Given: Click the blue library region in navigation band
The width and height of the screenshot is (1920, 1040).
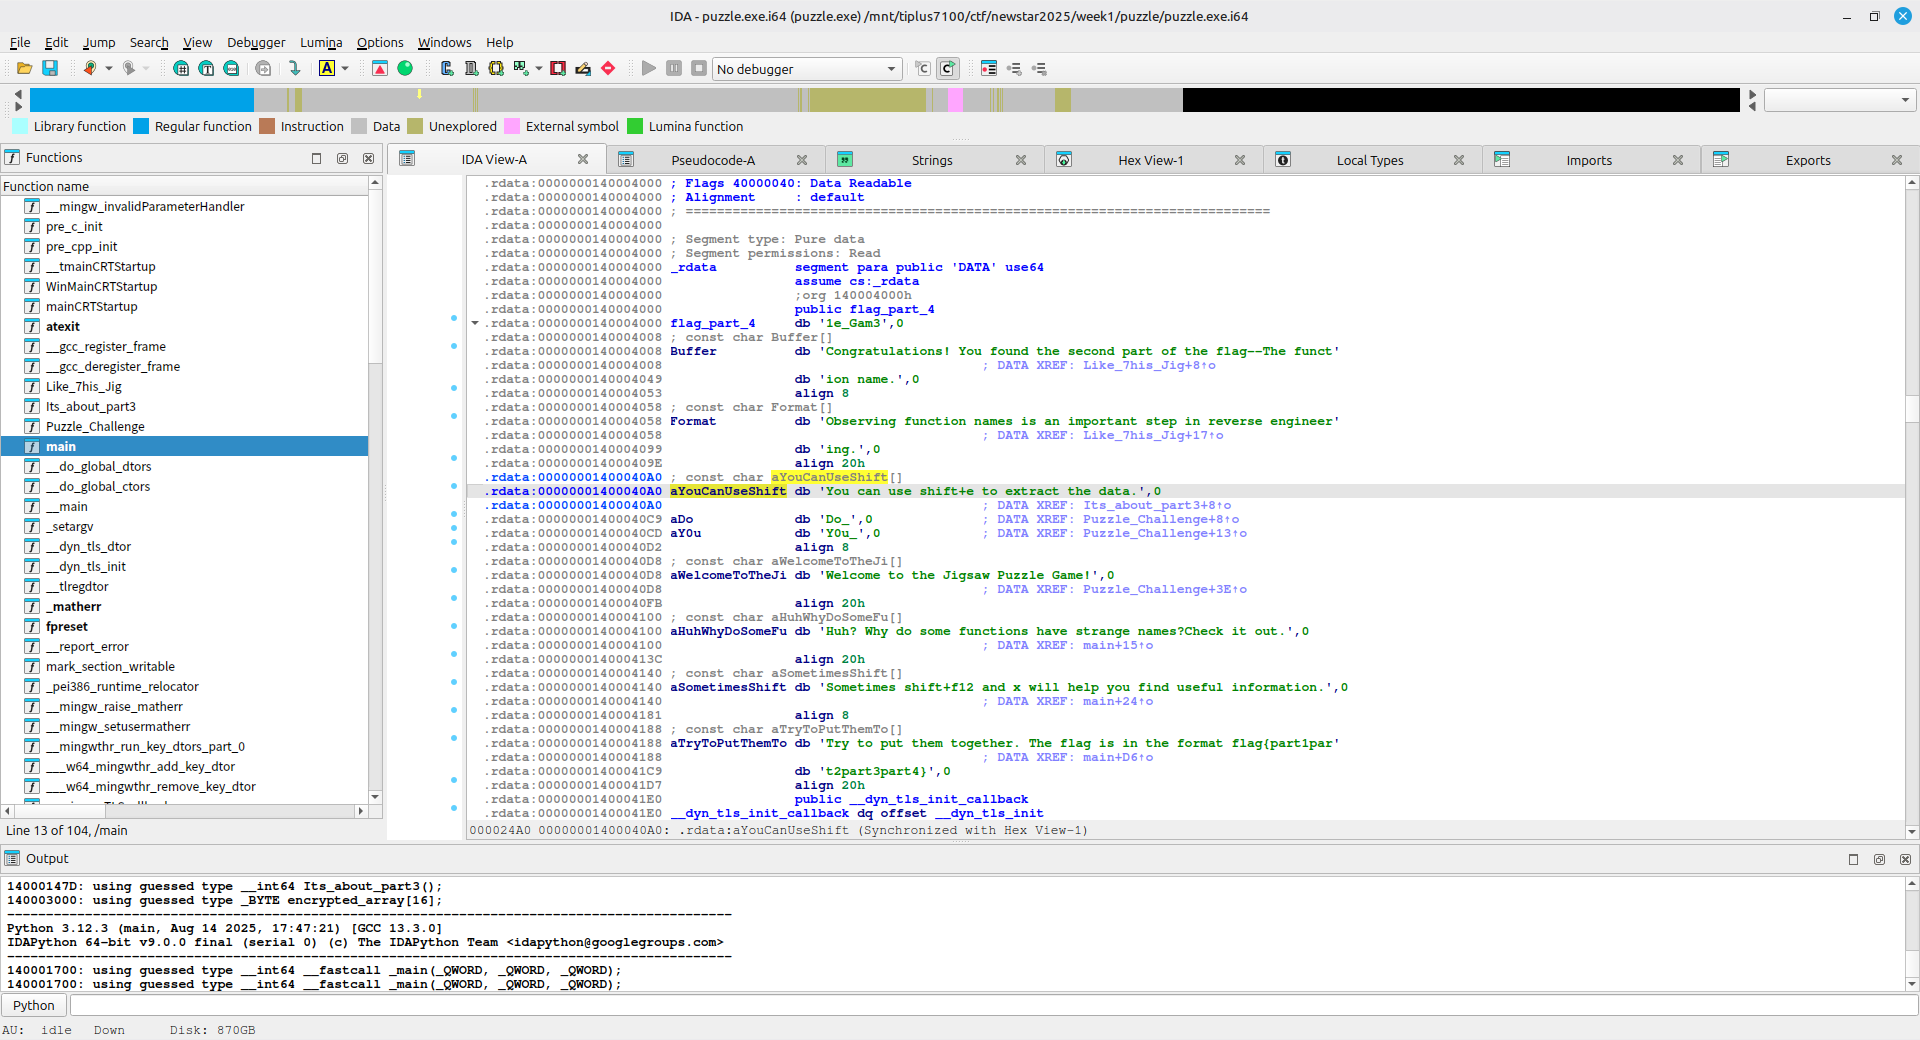Looking at the screenshot, I should tap(140, 100).
